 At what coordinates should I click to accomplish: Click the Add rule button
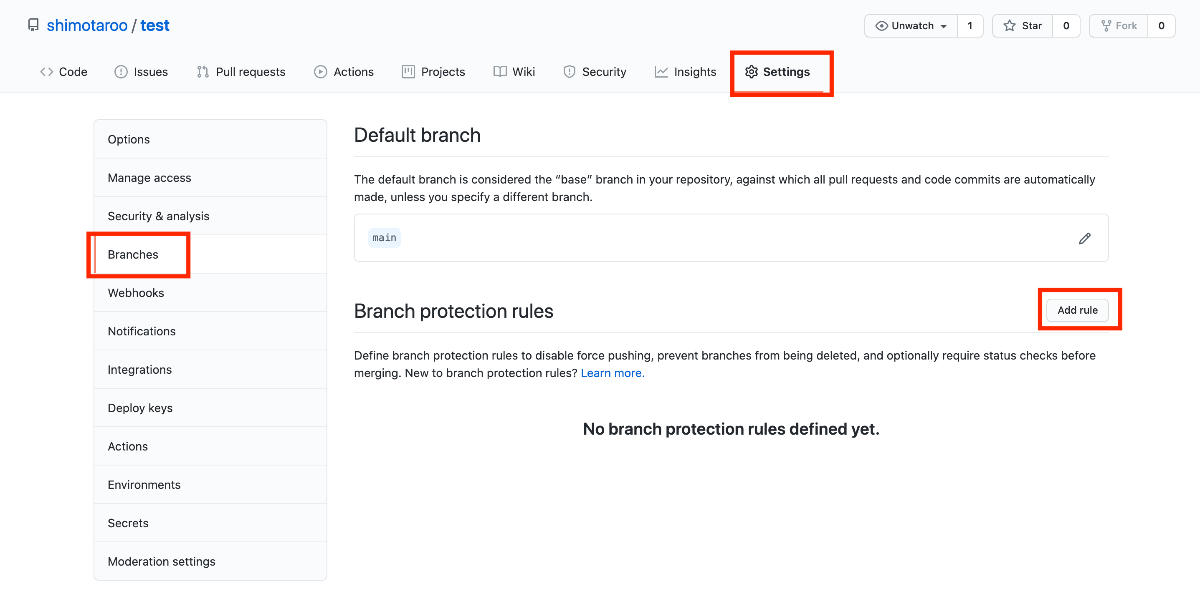[x=1077, y=310]
